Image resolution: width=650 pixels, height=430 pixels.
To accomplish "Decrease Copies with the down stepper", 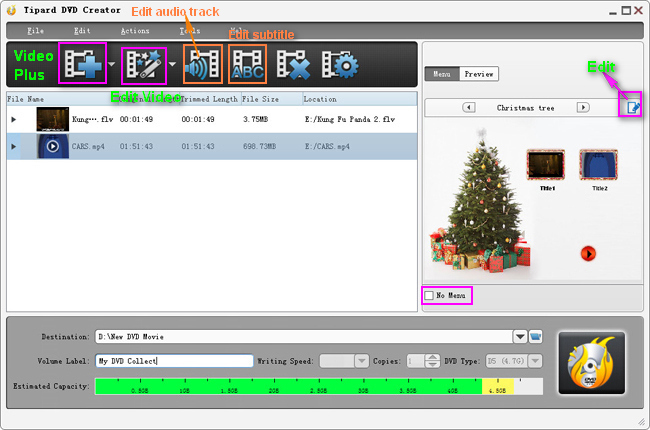I will 432,364.
